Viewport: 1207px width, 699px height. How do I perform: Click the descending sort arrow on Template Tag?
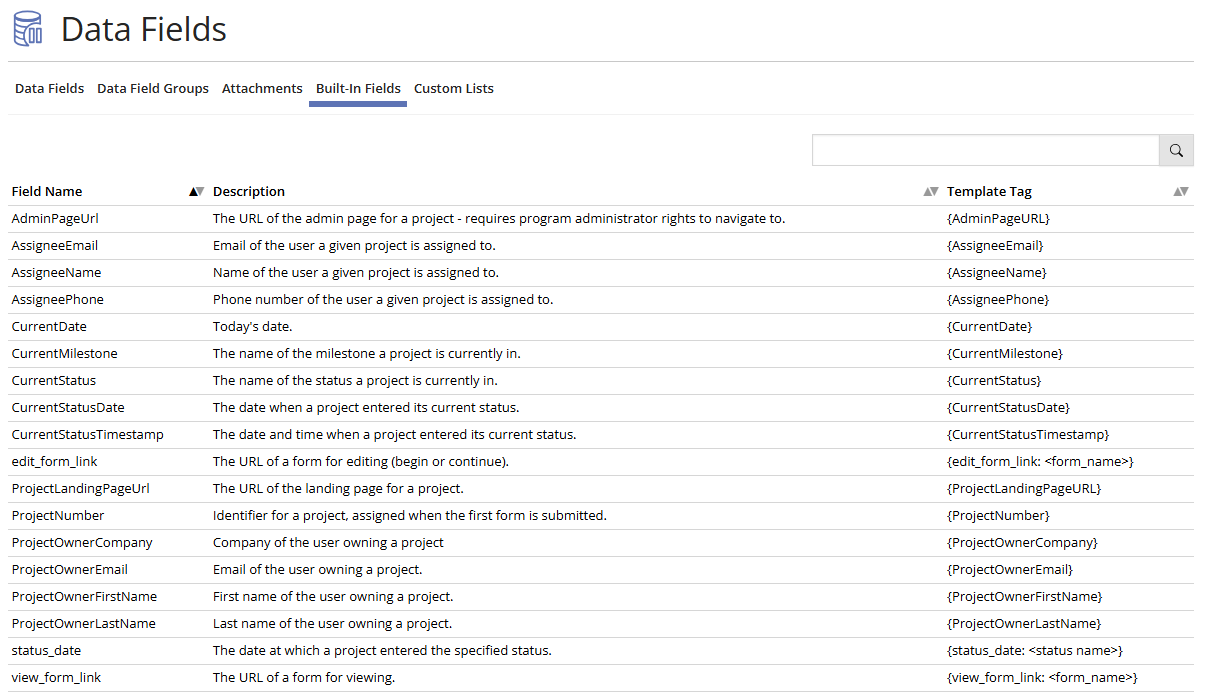(1184, 191)
